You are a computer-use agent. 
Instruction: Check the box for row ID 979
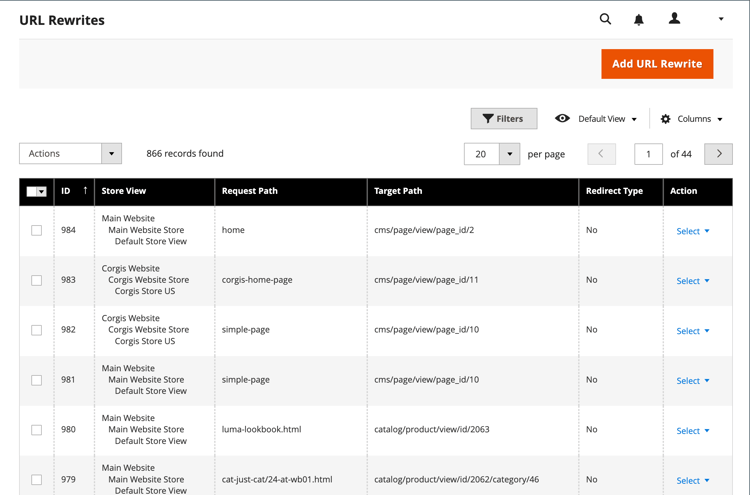click(x=36, y=480)
